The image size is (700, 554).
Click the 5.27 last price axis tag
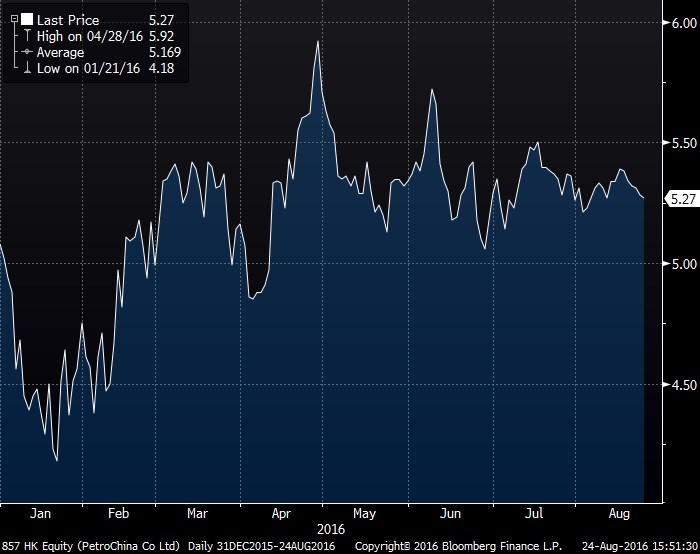(x=682, y=200)
